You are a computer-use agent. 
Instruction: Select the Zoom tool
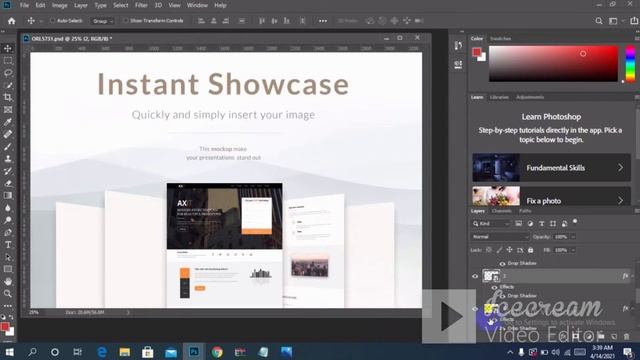pyautogui.click(x=8, y=294)
